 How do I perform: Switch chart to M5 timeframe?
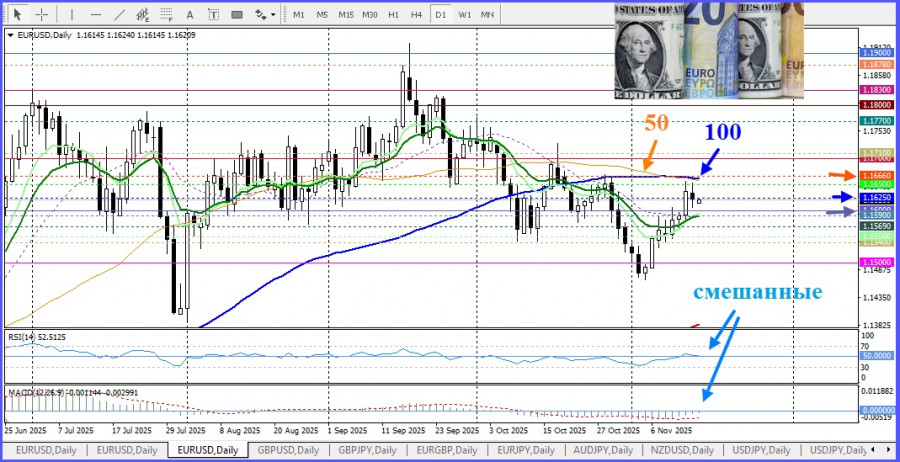pos(322,14)
